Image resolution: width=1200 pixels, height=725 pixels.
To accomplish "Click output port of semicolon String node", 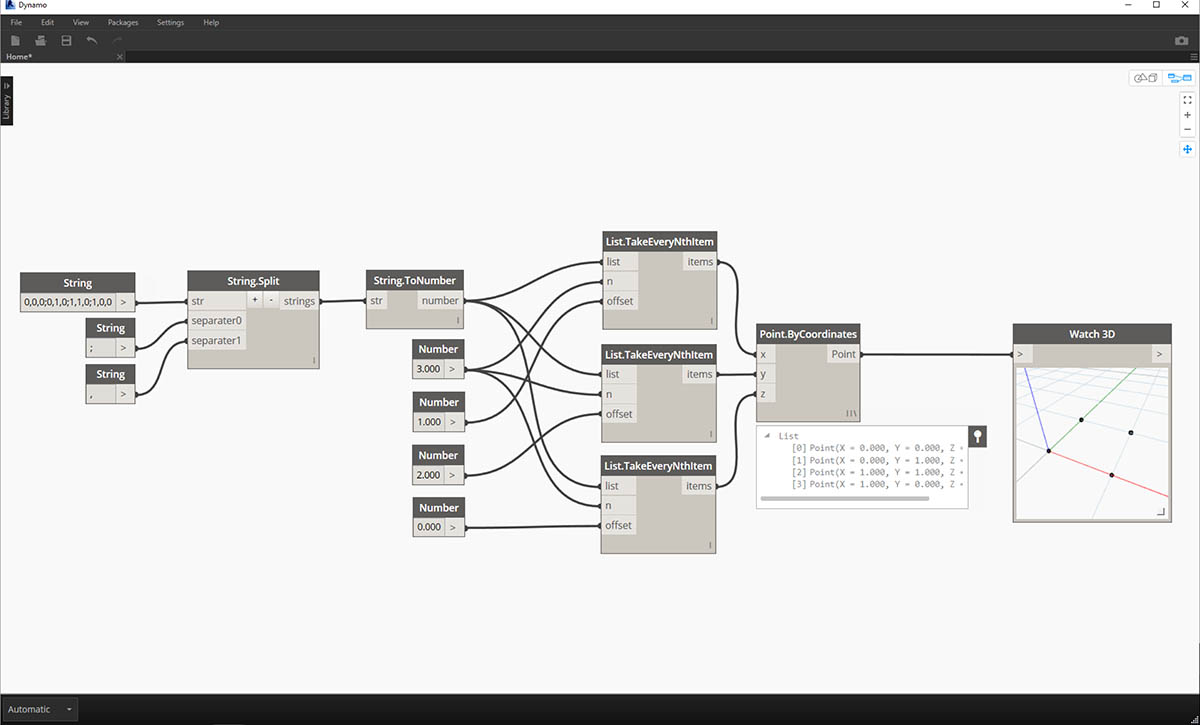I will point(124,347).
